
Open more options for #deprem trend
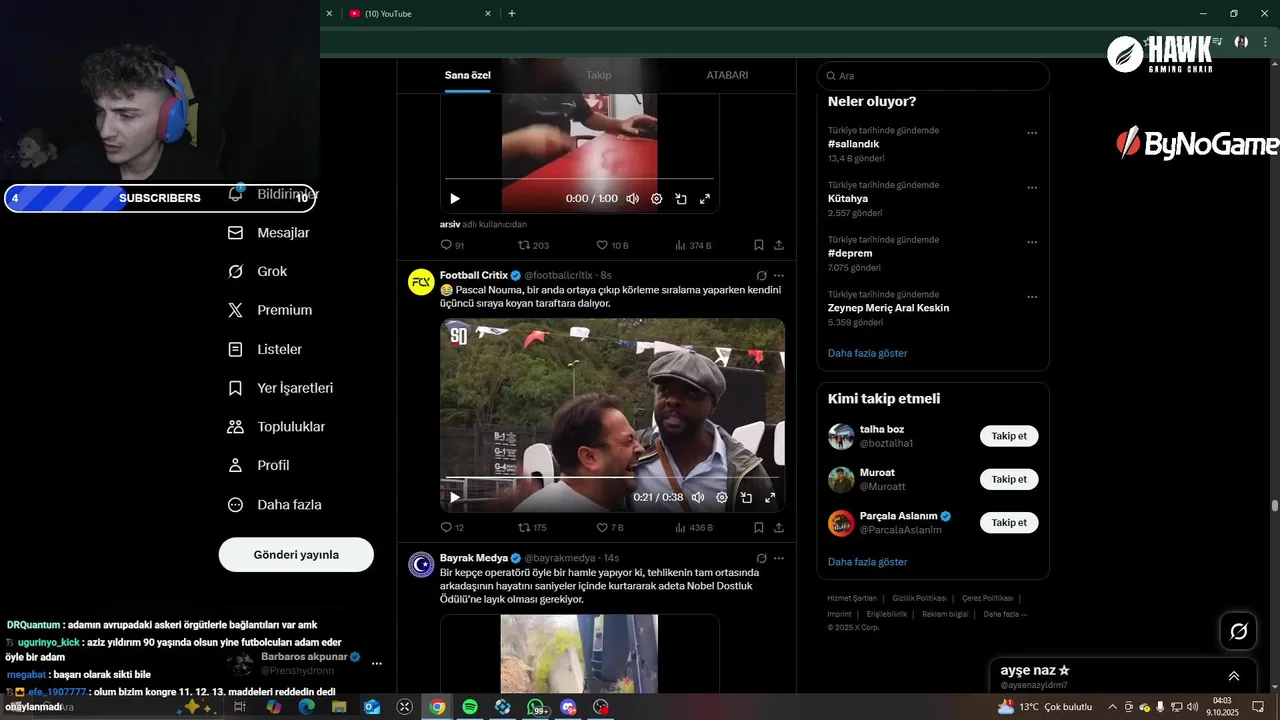coord(1032,243)
